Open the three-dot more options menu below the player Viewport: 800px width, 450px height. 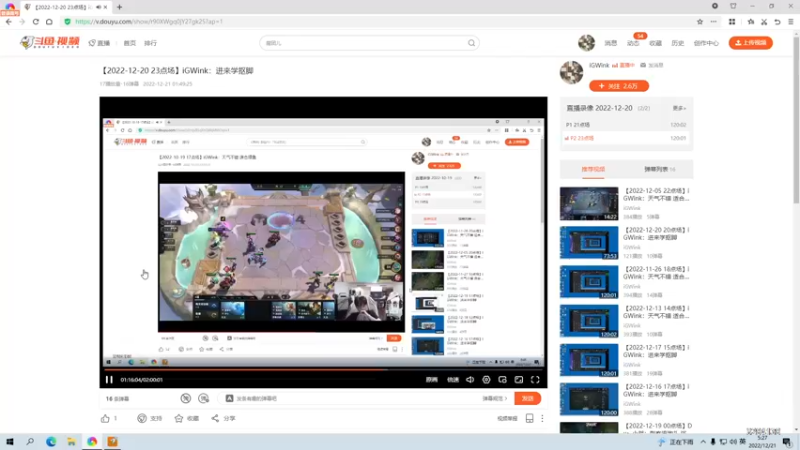542,418
